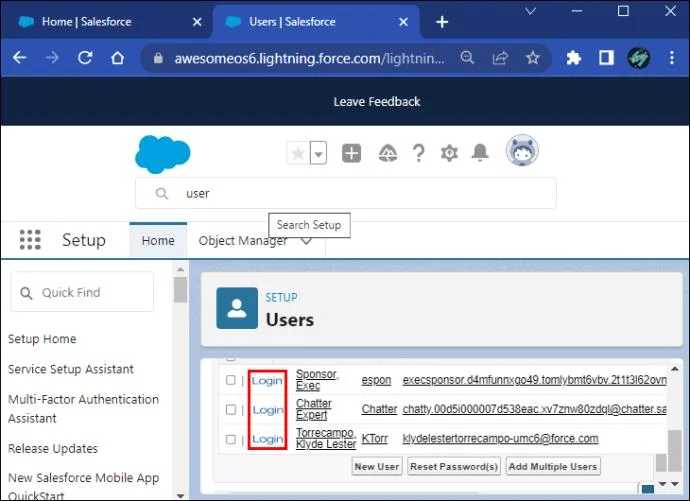Screen dimensions: 690x501
Task: Click the Add Multiple Users button
Action: [x=553, y=466]
